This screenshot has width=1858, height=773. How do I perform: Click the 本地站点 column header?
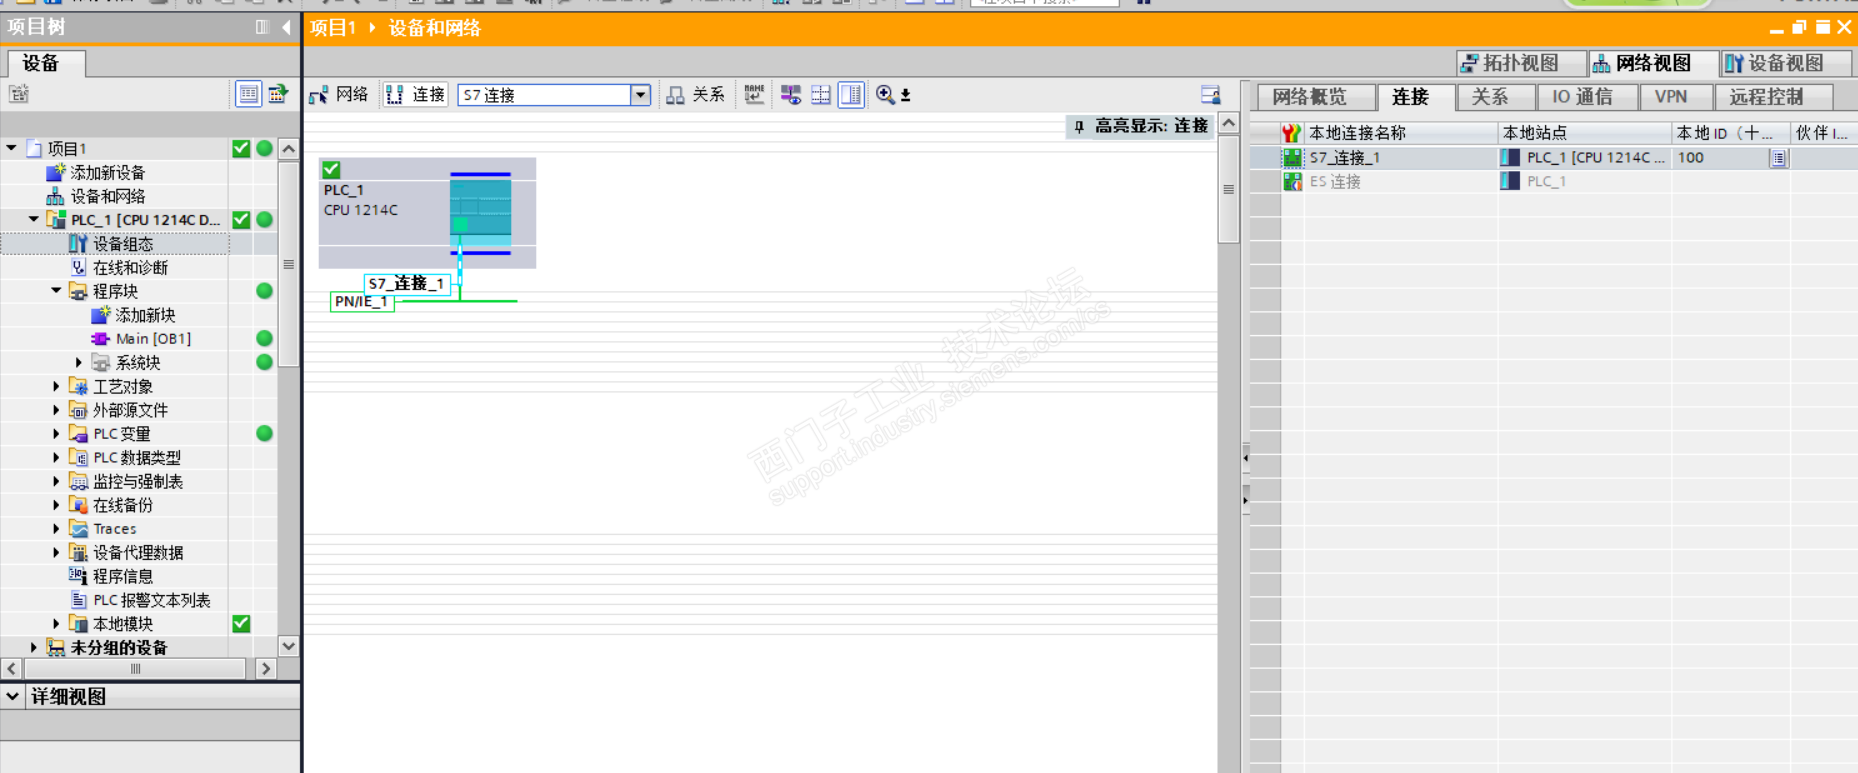click(1584, 133)
